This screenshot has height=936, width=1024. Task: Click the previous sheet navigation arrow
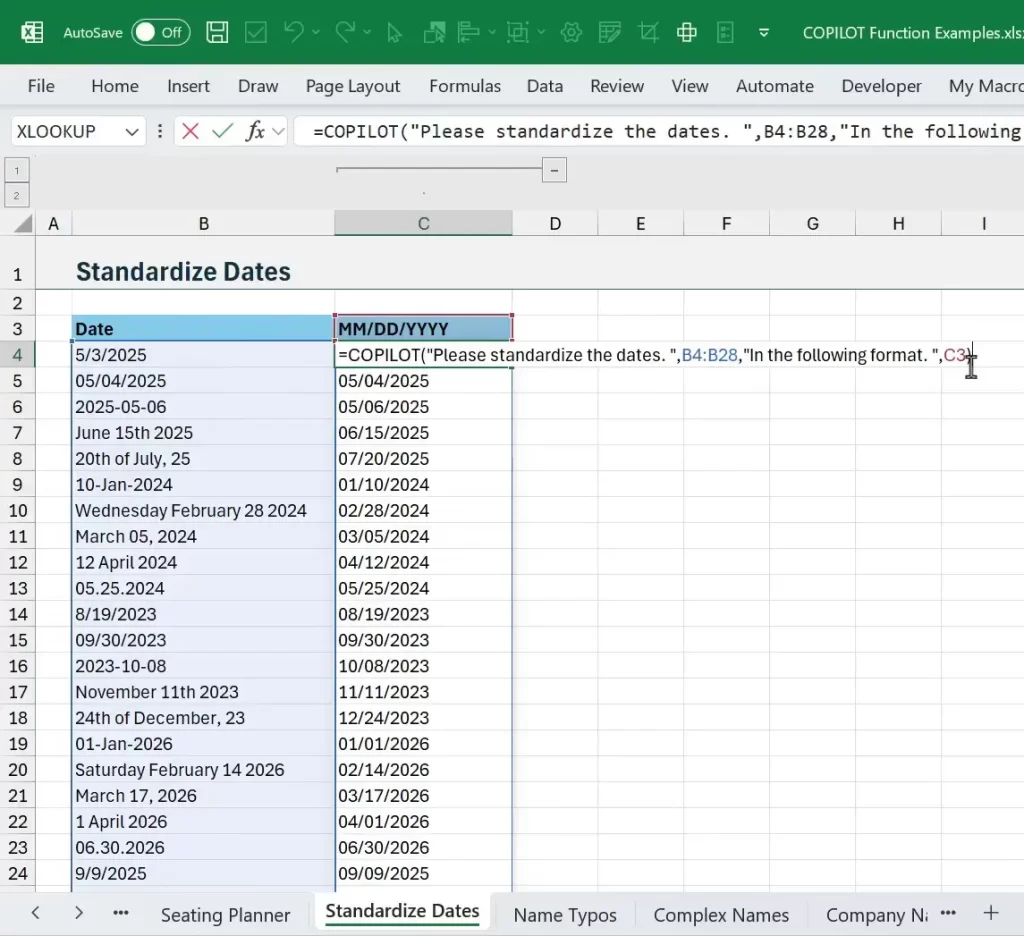point(36,913)
